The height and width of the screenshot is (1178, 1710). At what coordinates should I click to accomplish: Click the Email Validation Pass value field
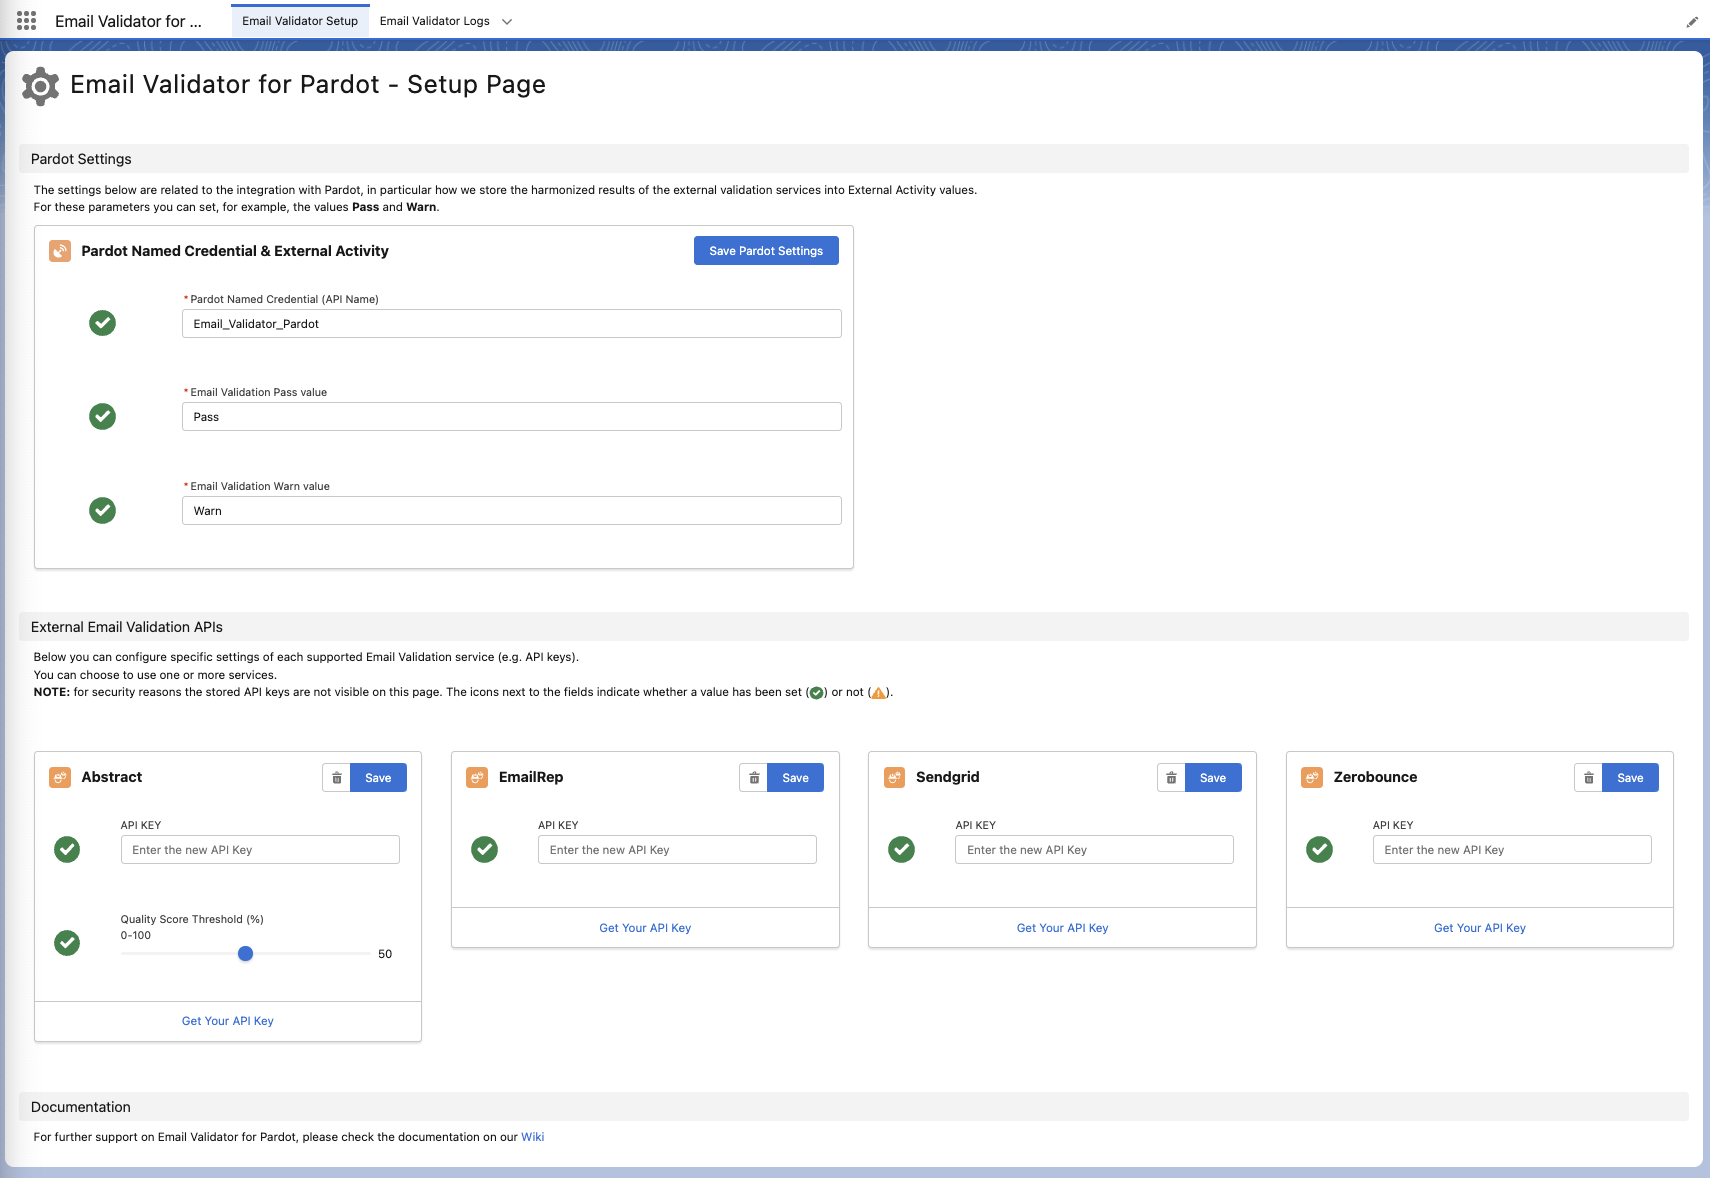pos(512,417)
